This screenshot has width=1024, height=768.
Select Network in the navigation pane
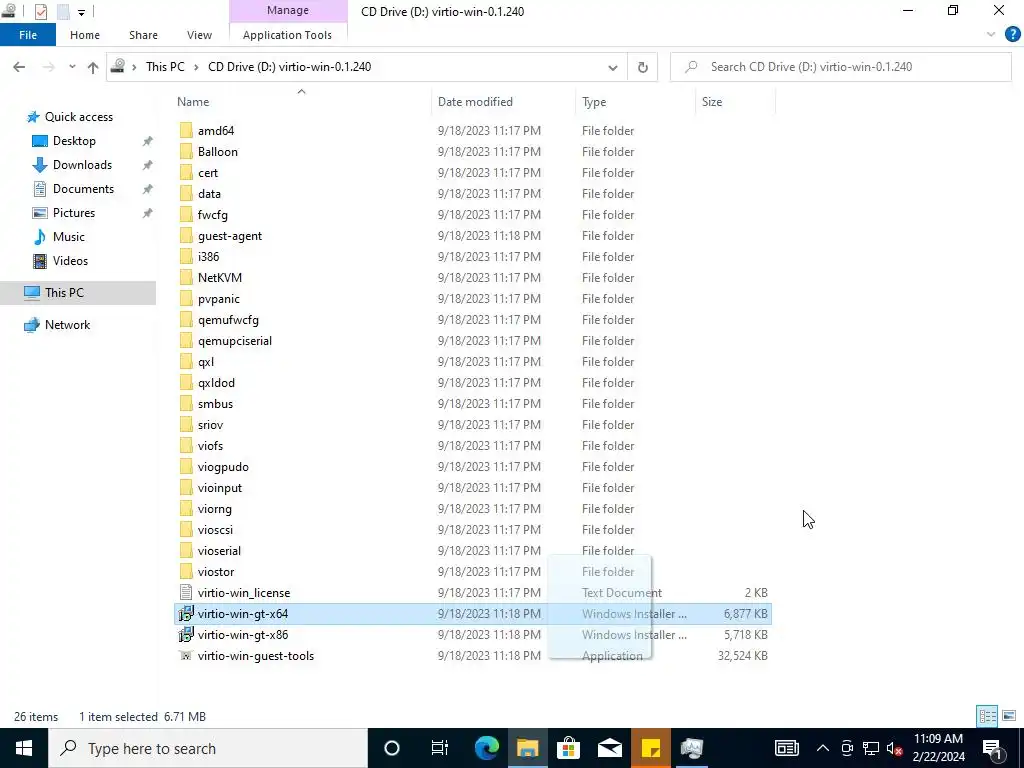coord(67,325)
